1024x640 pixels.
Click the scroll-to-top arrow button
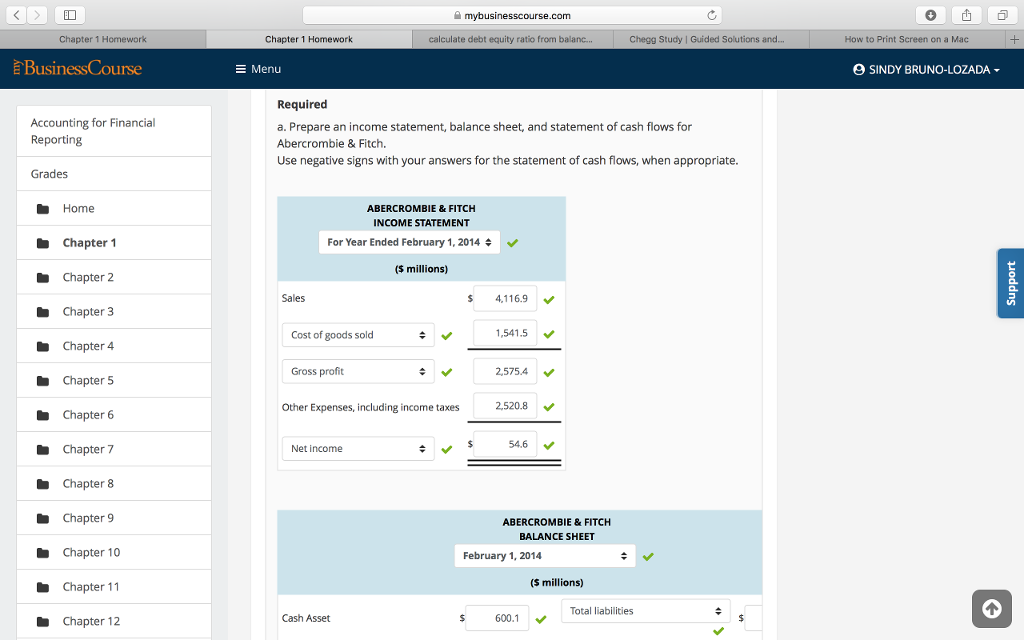coord(991,609)
